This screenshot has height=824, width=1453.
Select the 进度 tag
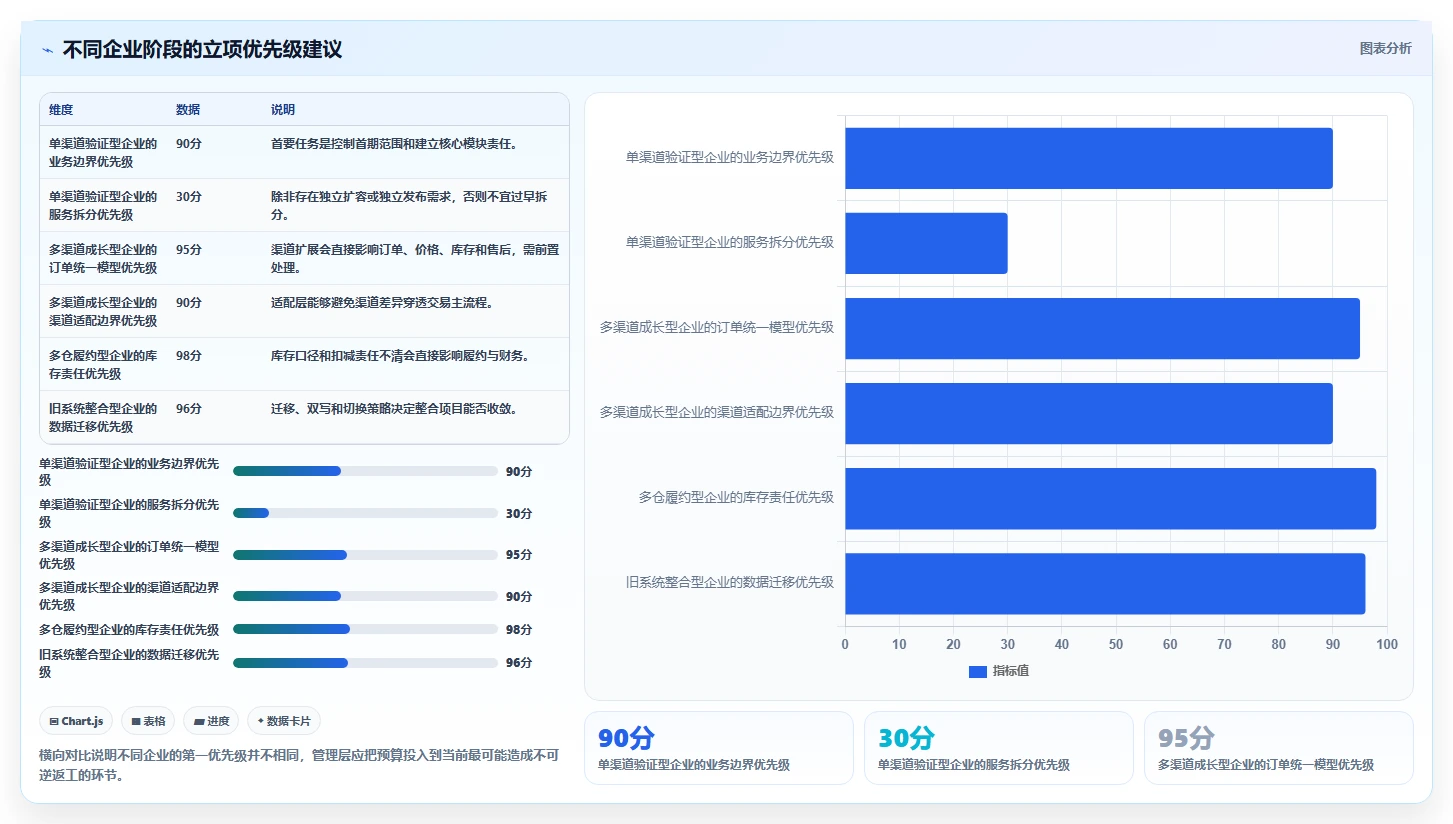point(211,721)
